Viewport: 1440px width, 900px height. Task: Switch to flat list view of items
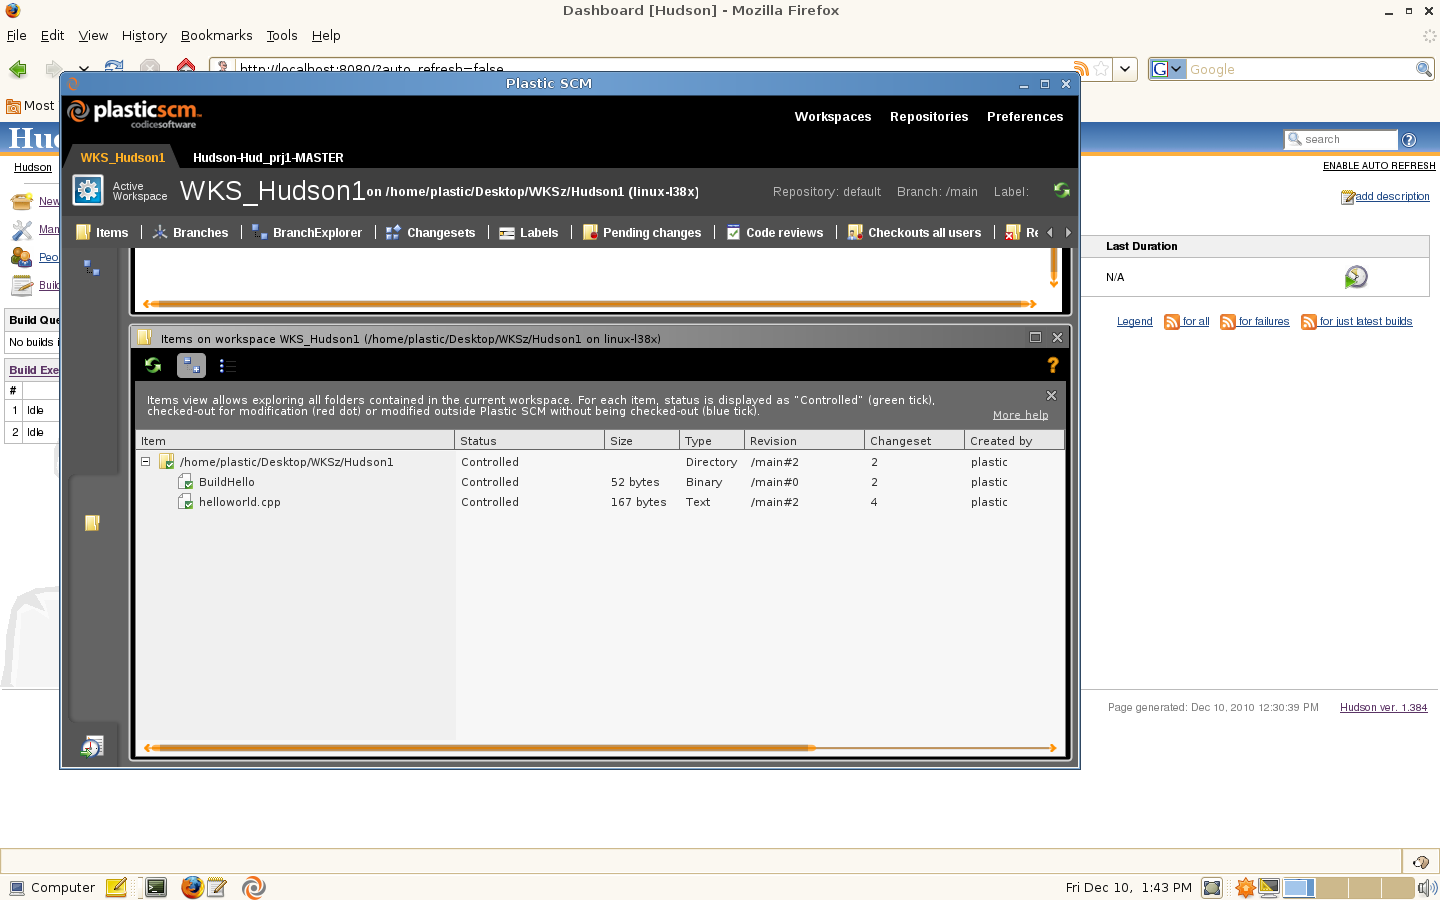pos(227,365)
